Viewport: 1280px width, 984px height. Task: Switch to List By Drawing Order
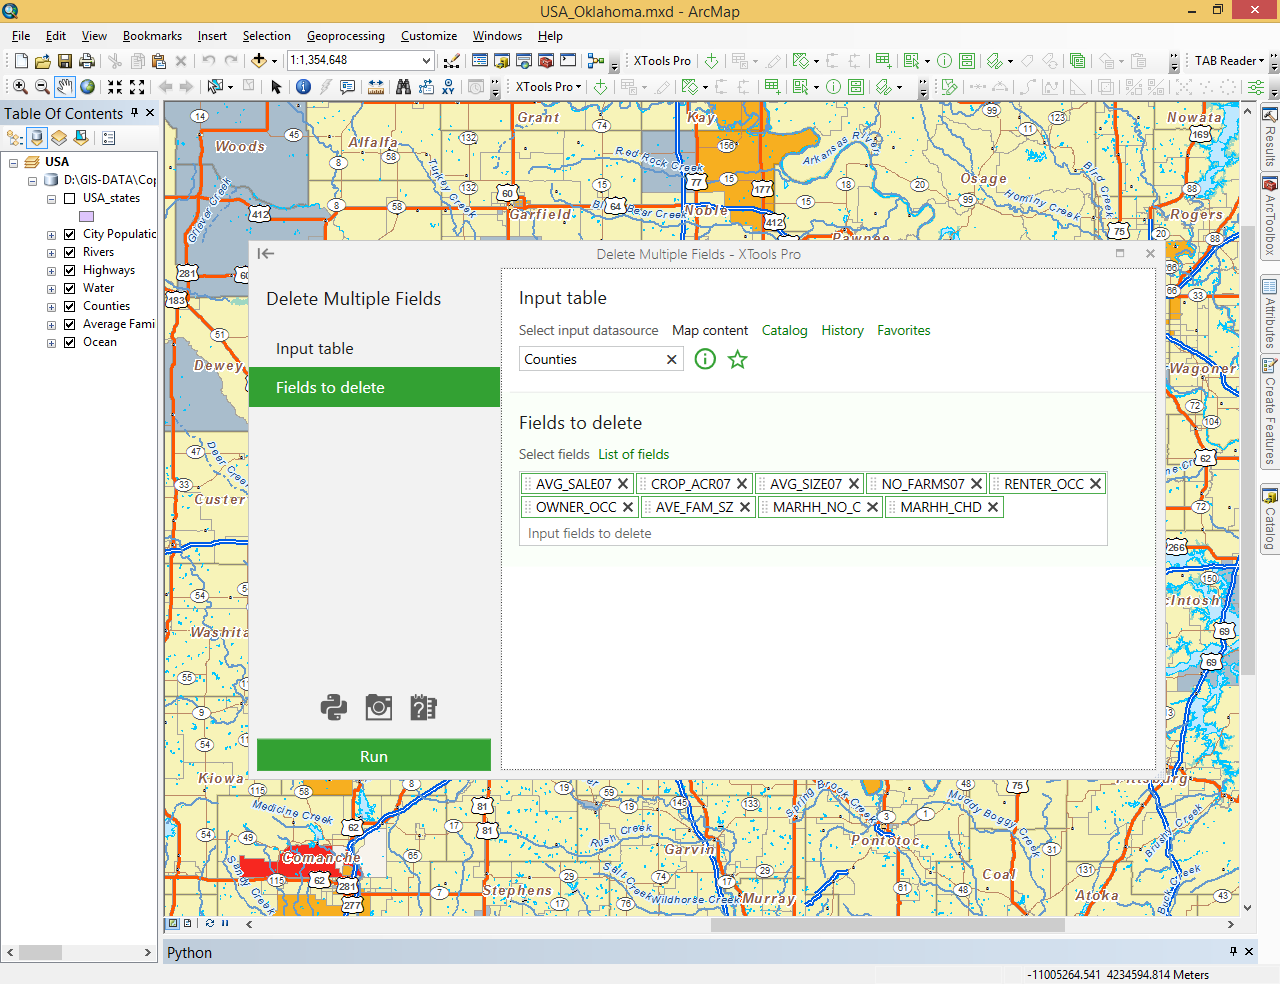[15, 138]
